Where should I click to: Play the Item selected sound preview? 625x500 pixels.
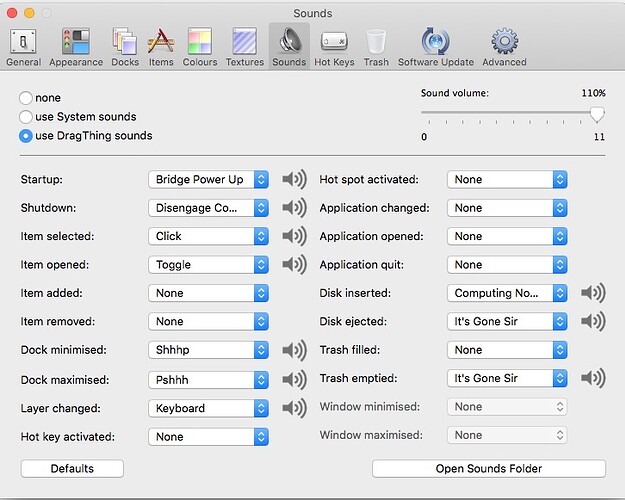tap(294, 236)
